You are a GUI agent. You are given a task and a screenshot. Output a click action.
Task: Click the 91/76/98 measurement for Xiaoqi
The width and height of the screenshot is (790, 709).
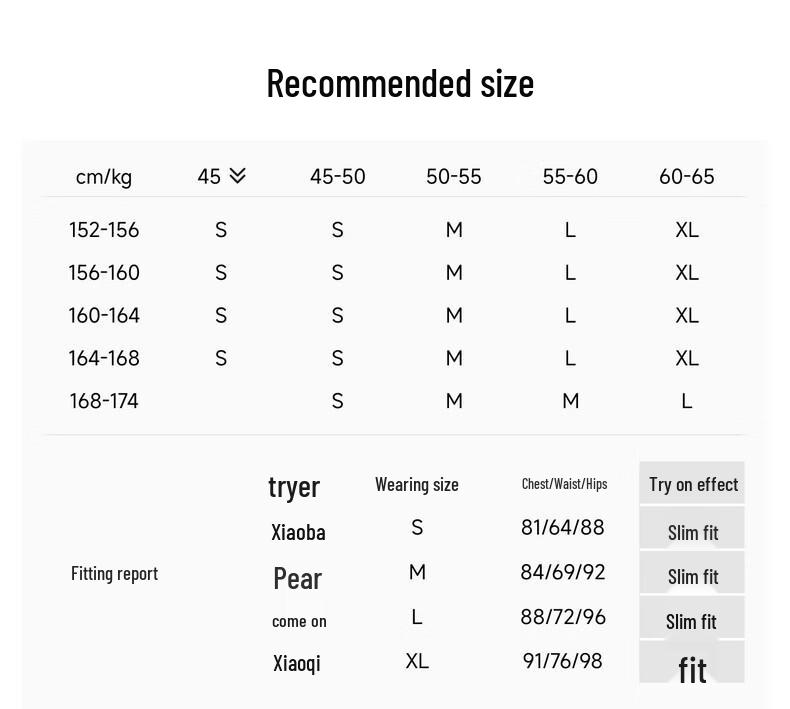point(563,661)
